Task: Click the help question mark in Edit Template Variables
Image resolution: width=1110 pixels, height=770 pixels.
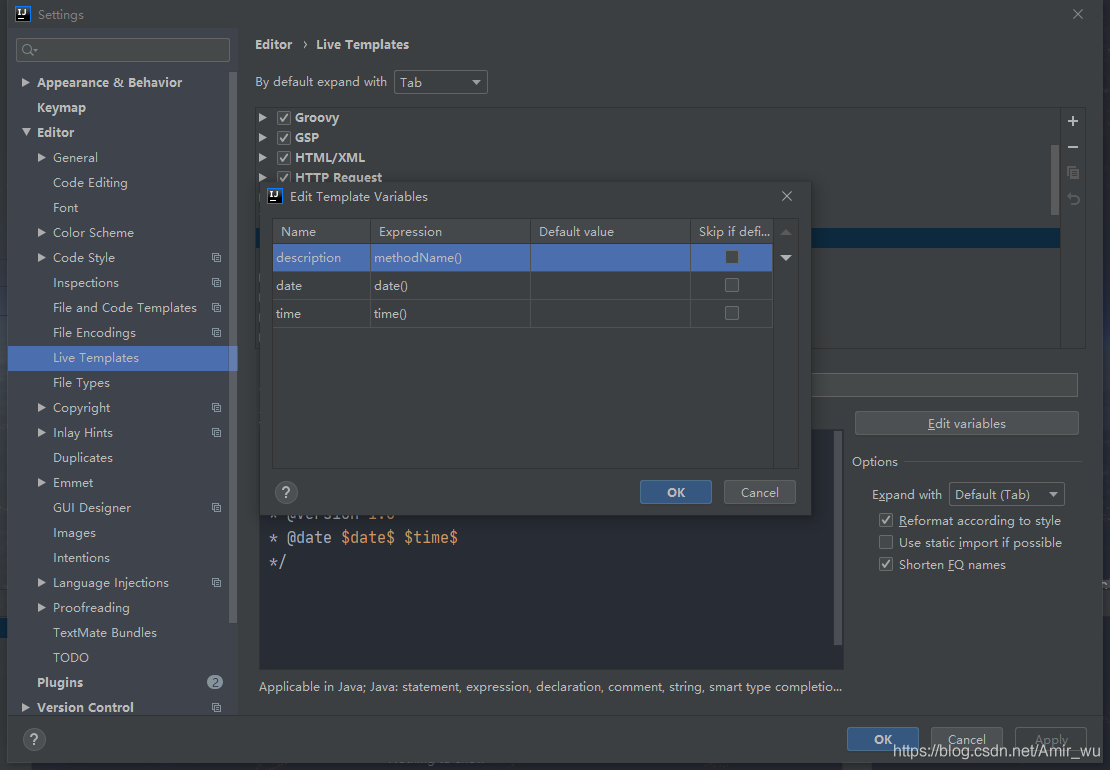Action: click(286, 492)
